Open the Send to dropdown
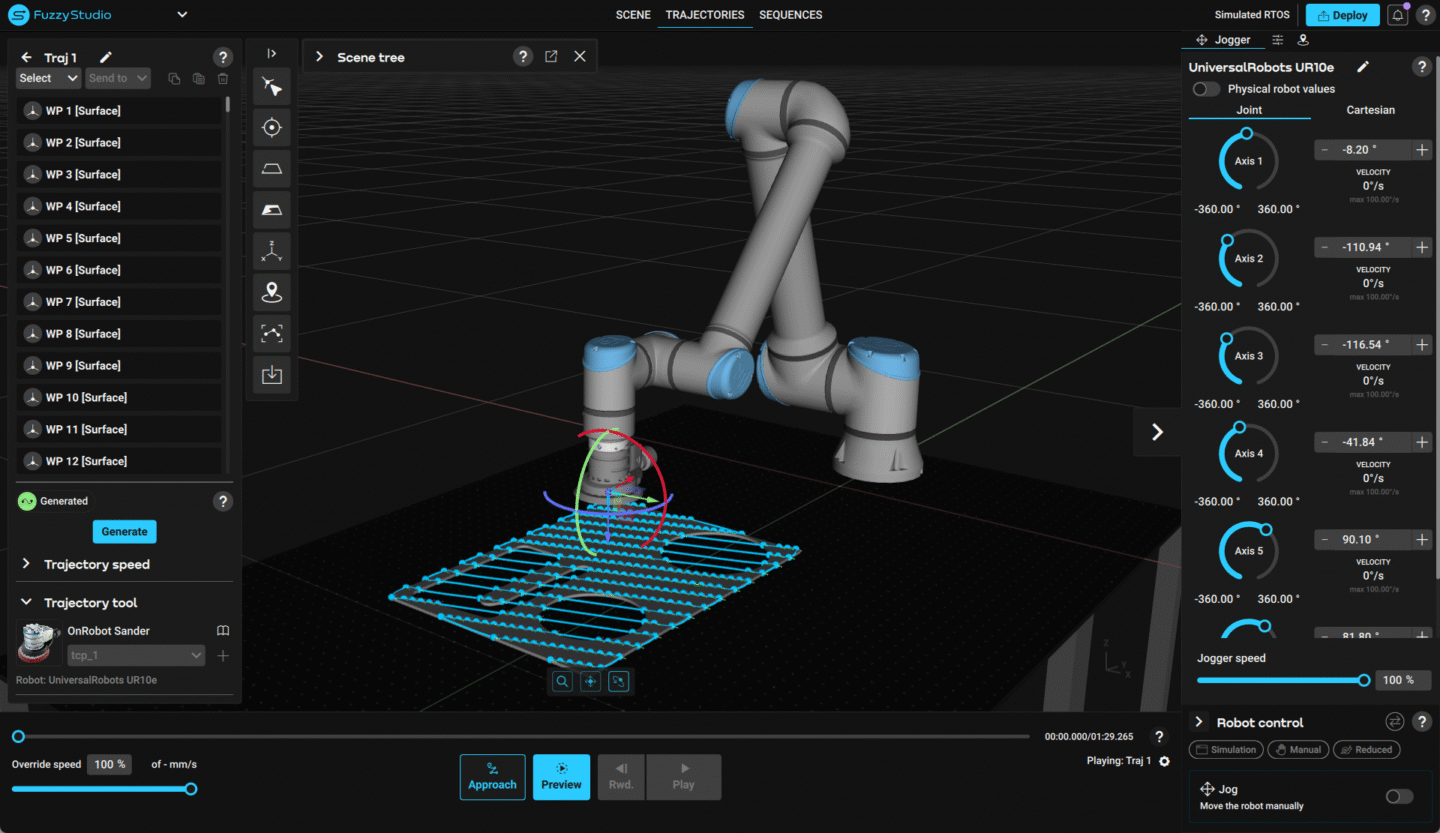The width and height of the screenshot is (1440, 833). 117,77
